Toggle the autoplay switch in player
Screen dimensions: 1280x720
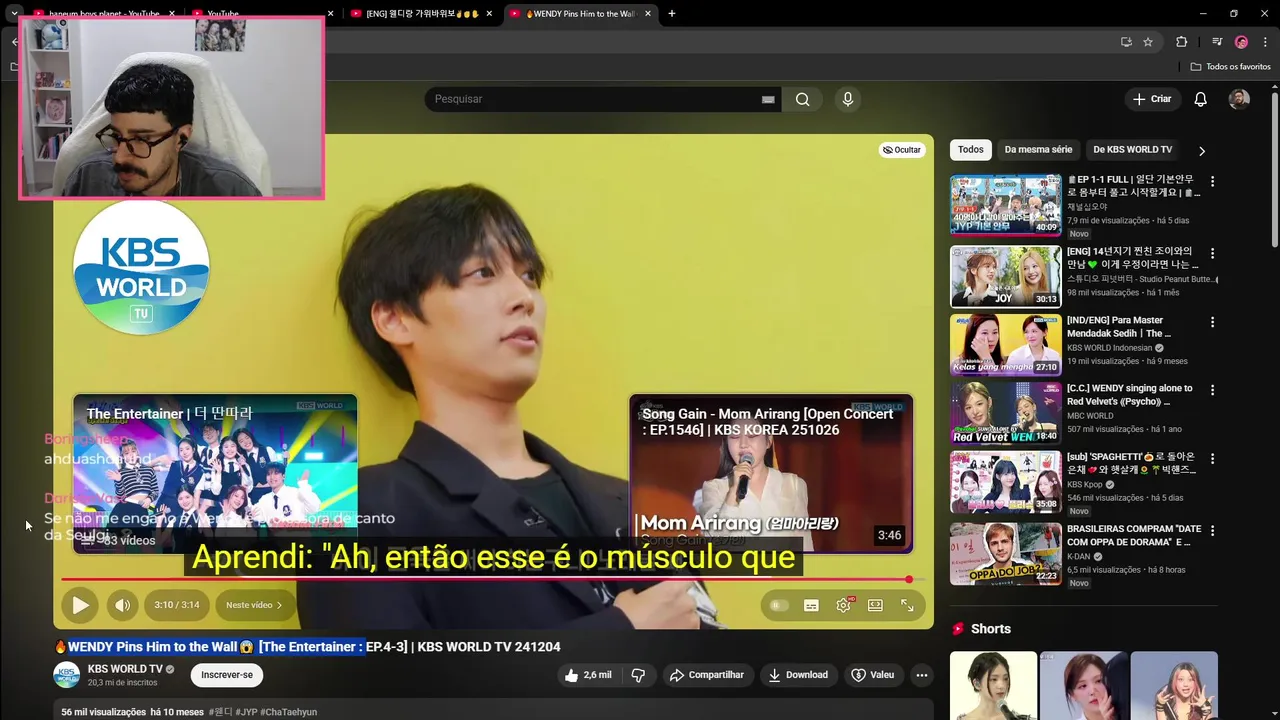click(x=779, y=605)
